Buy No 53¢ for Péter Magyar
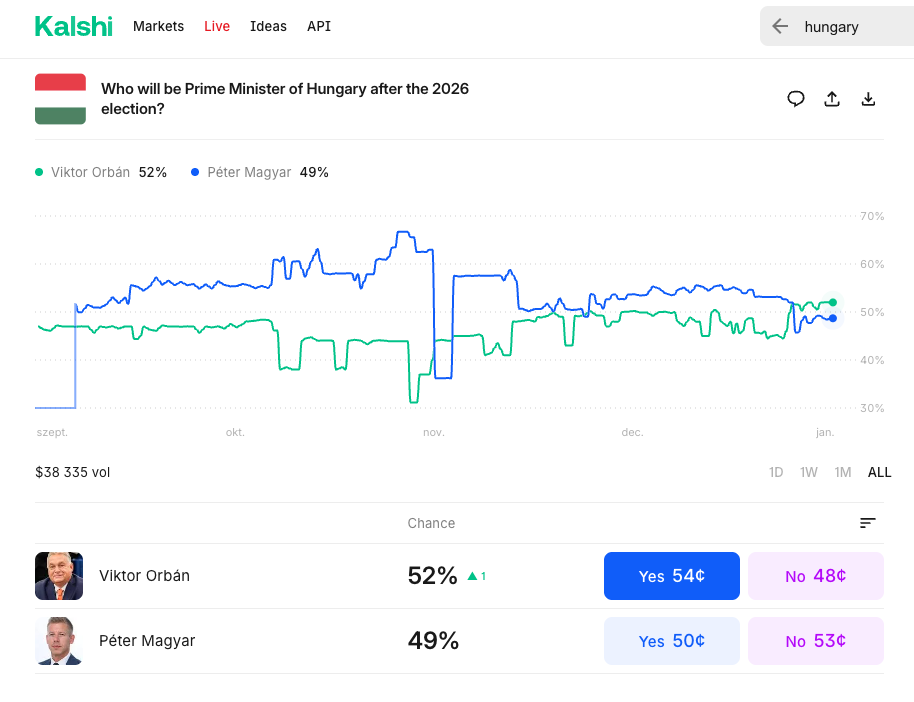Screen dimensions: 914x702 click(x=815, y=641)
